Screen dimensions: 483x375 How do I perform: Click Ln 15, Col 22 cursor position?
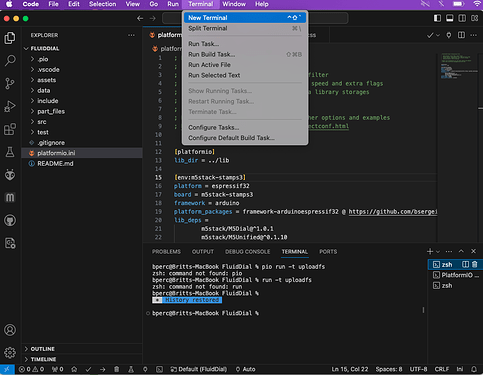(350, 369)
